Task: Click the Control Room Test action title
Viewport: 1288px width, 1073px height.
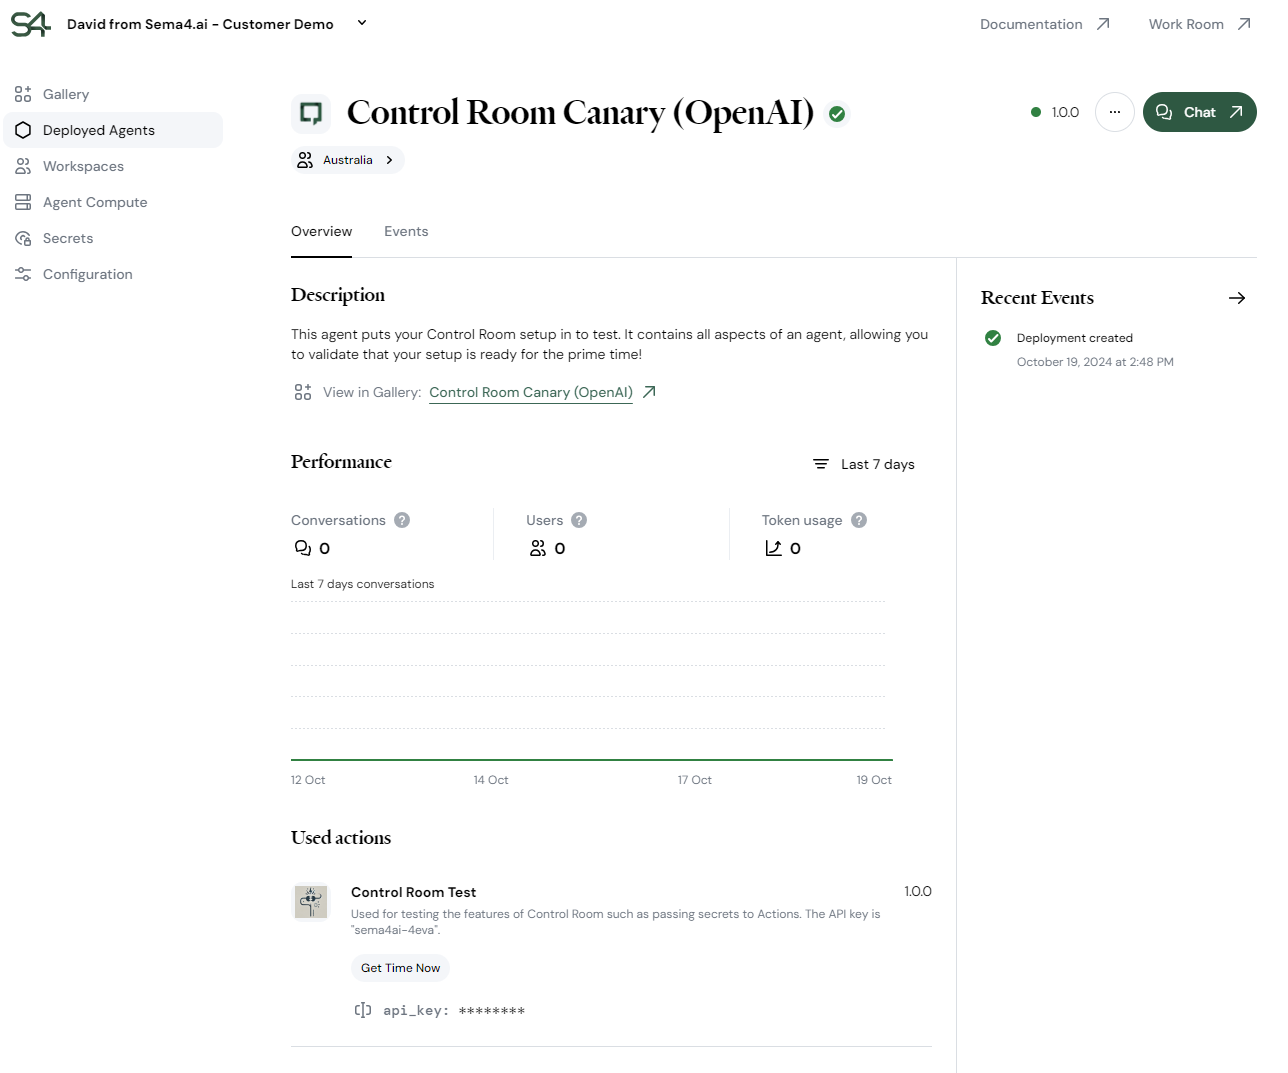Action: click(413, 892)
